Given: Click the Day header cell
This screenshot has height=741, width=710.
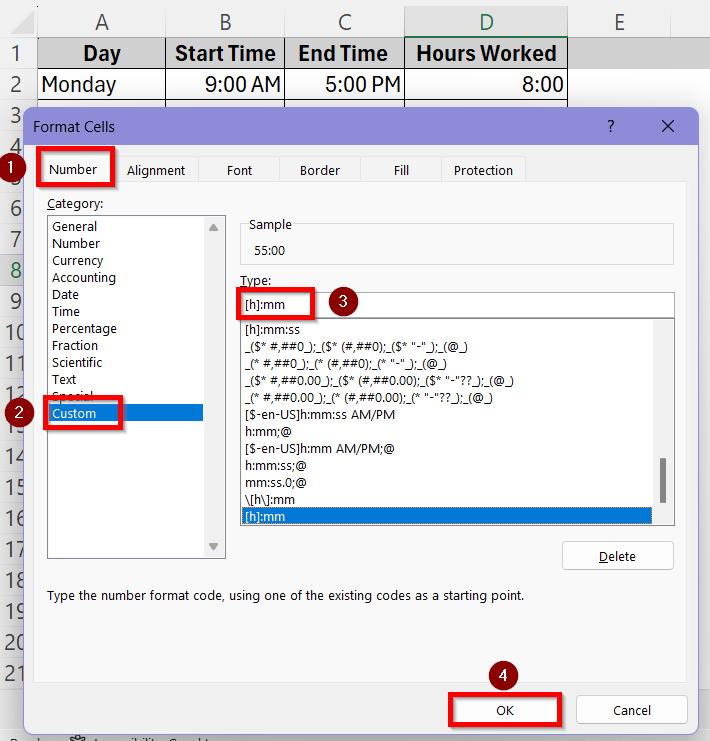Looking at the screenshot, I should 102,53.
